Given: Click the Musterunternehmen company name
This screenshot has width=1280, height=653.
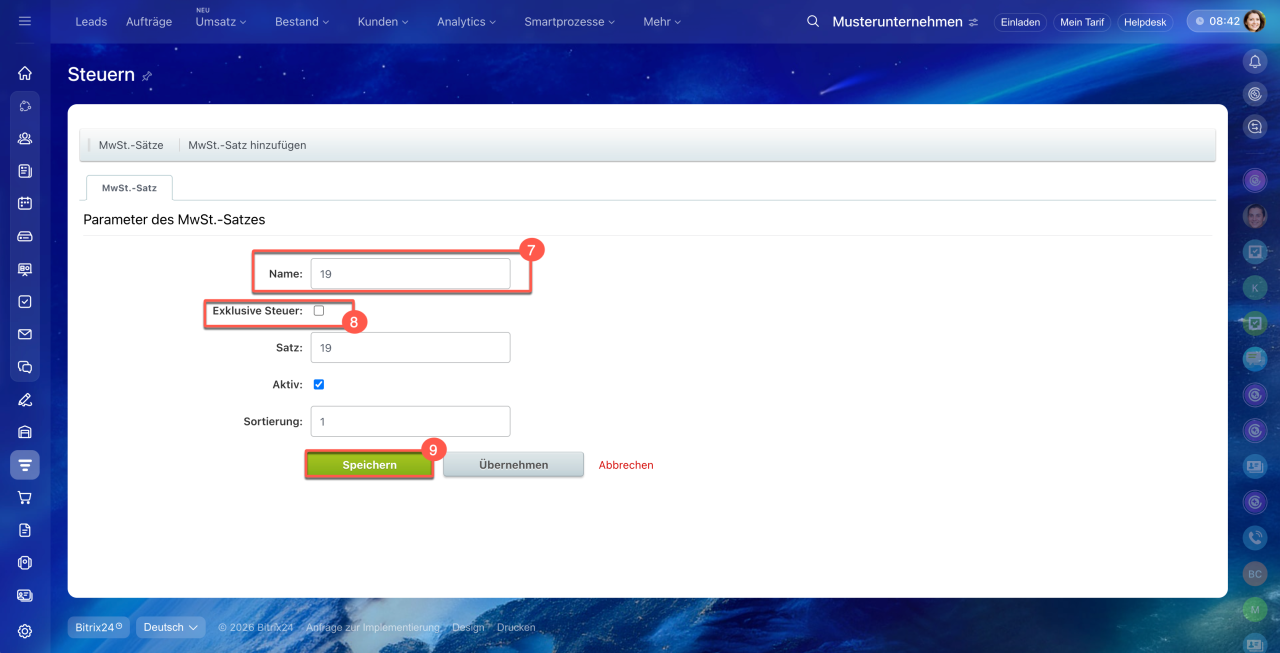Looking at the screenshot, I should [x=897, y=21].
